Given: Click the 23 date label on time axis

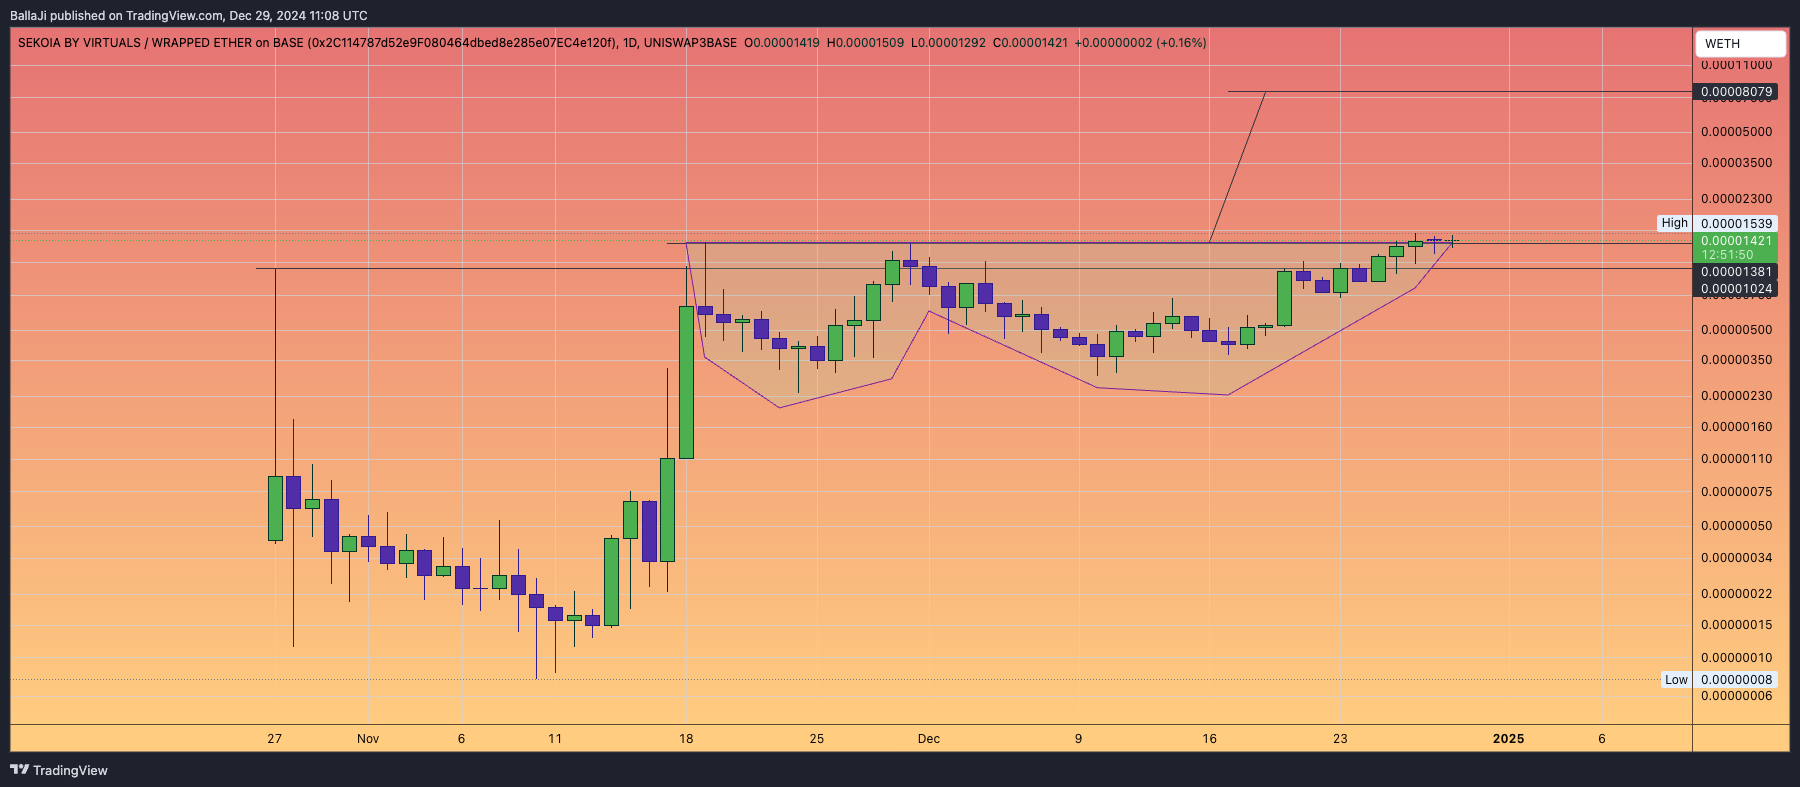Looking at the screenshot, I should tap(1340, 739).
